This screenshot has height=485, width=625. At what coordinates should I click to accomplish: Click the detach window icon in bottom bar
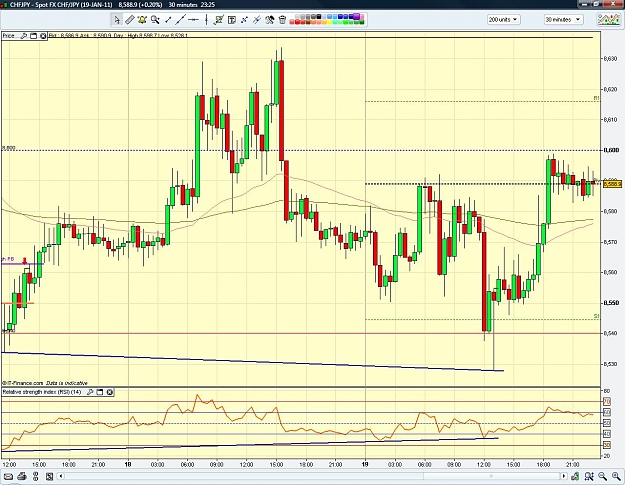[x=49, y=476]
